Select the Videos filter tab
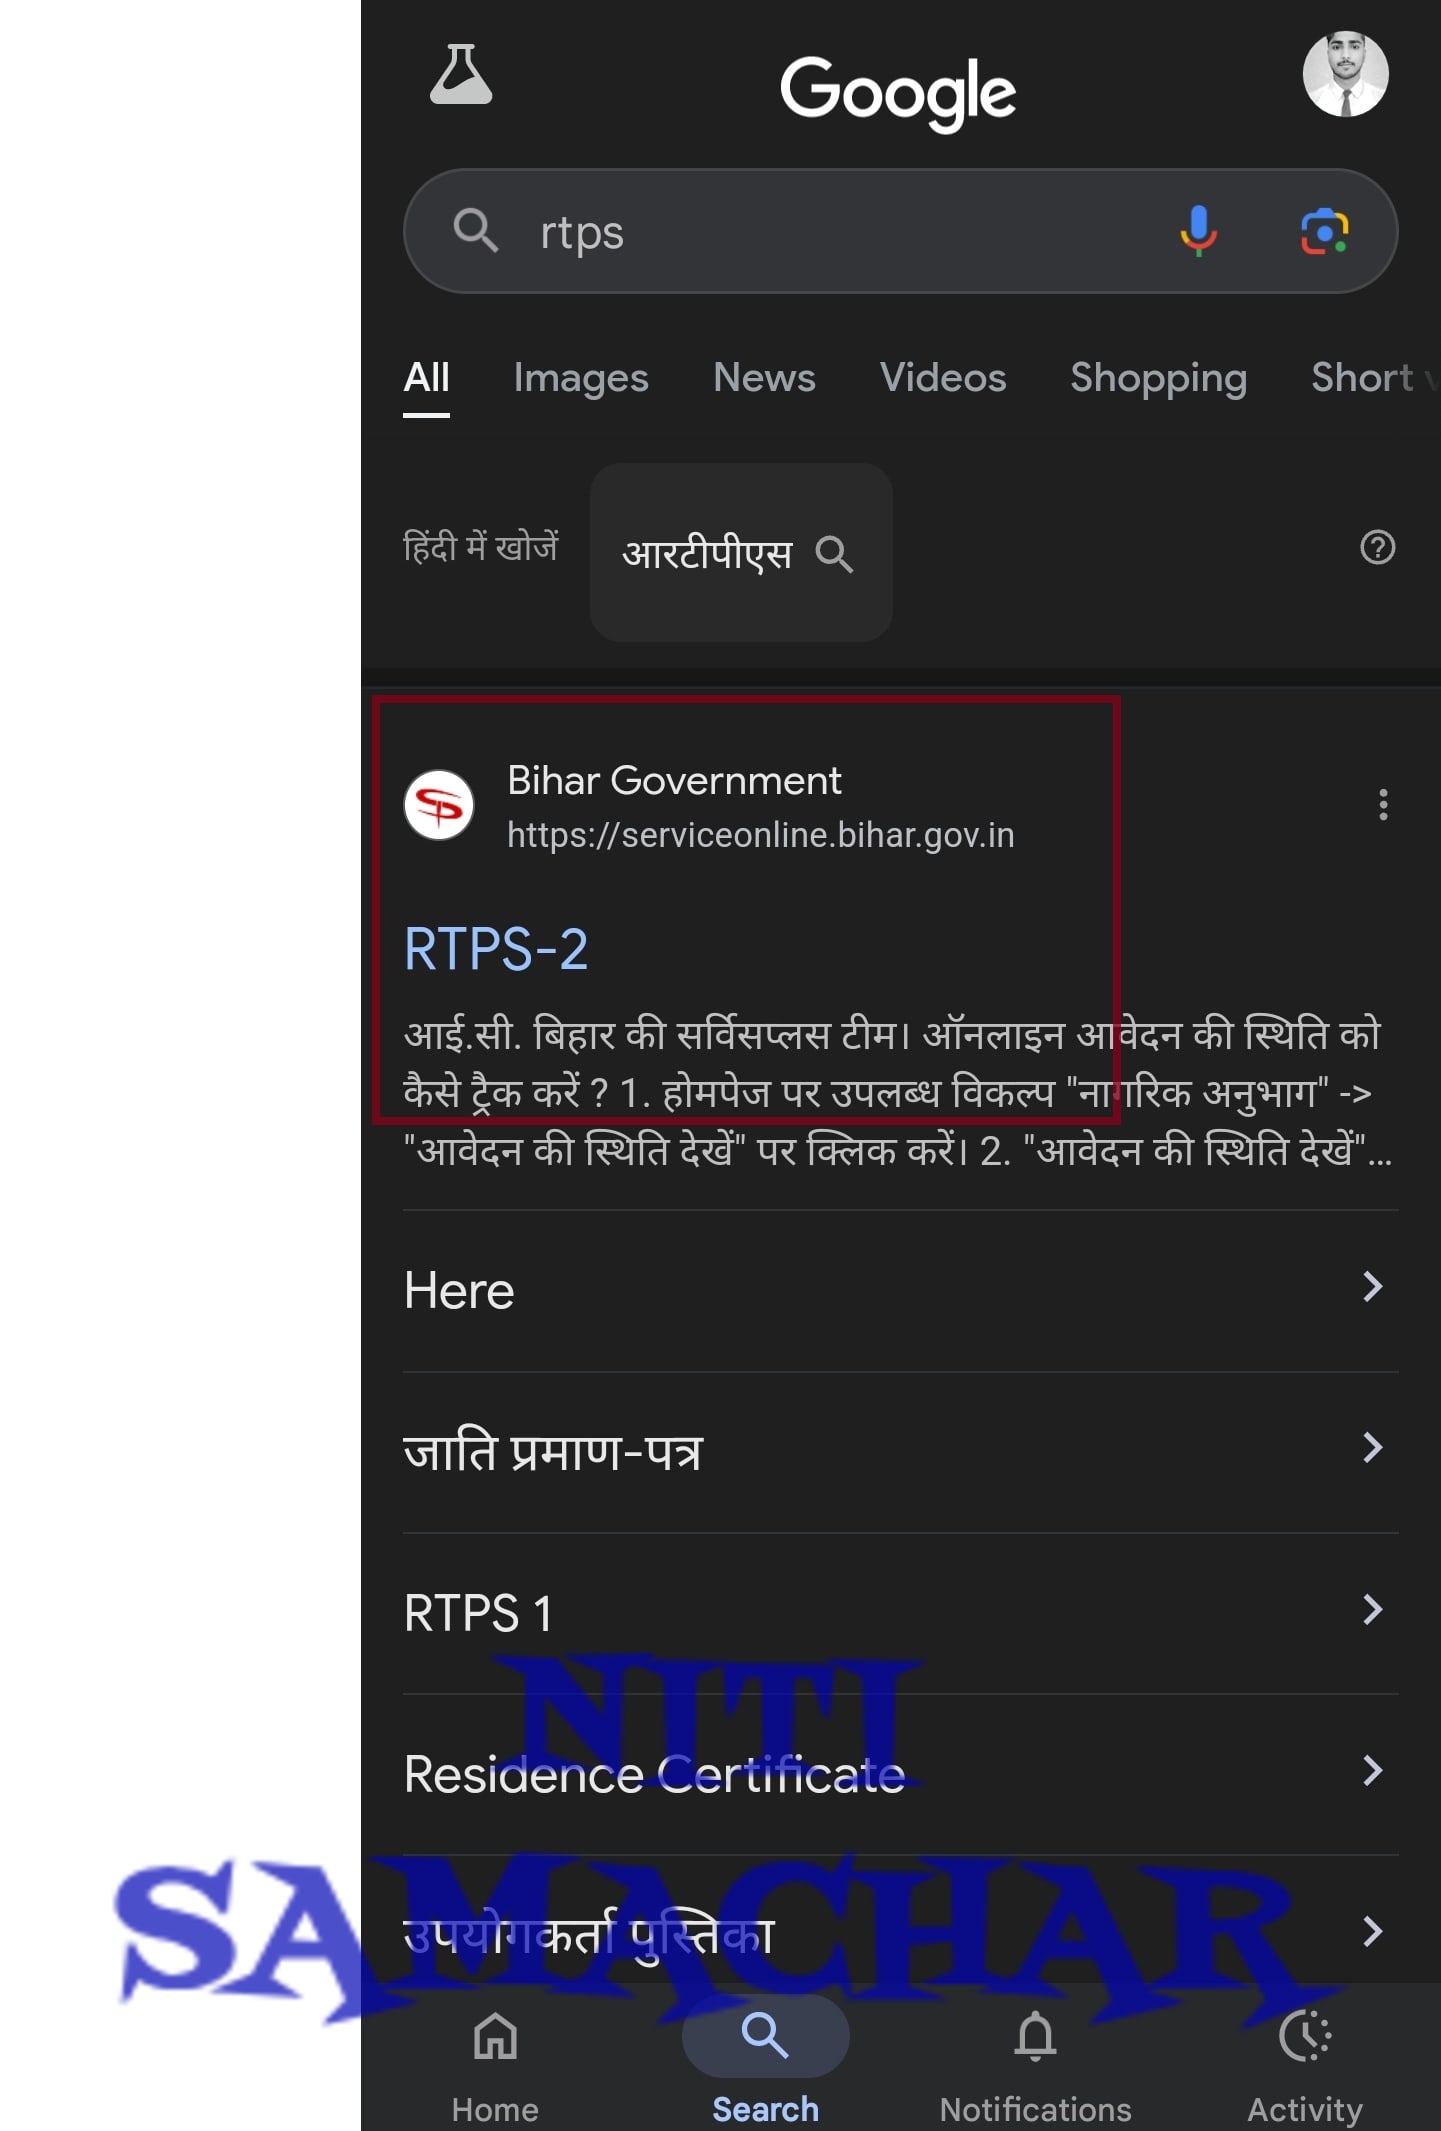Image resolution: width=1441 pixels, height=2131 pixels. click(x=943, y=378)
